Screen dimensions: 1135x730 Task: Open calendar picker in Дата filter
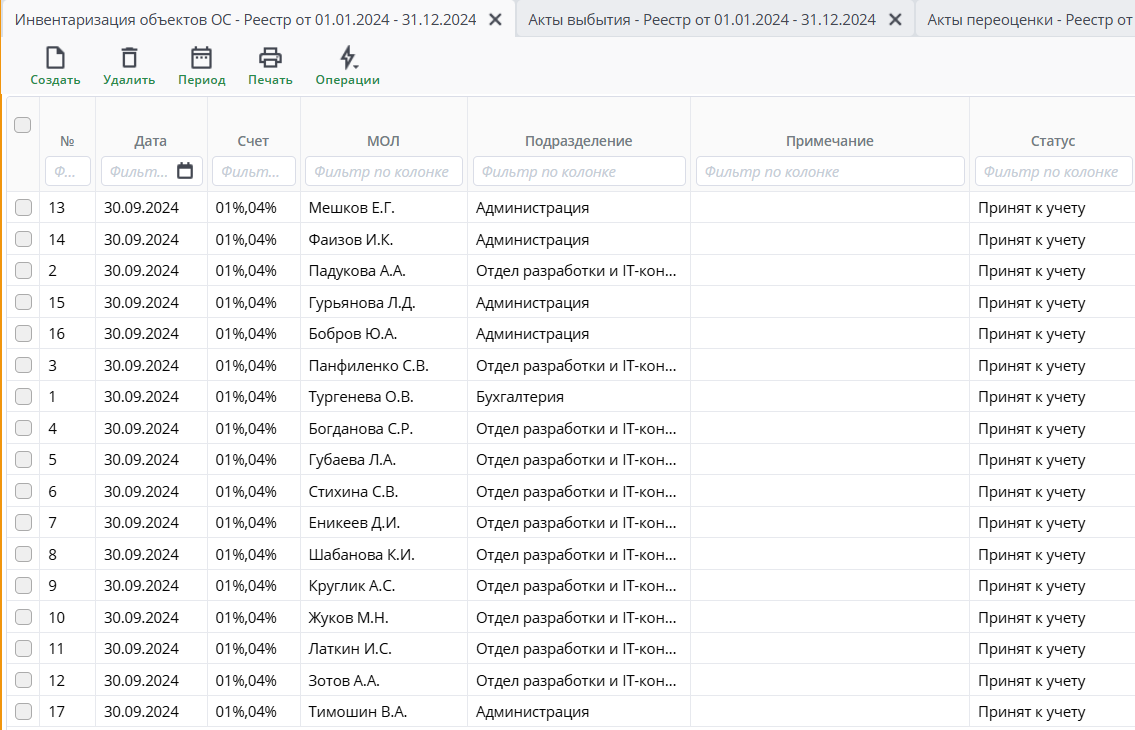185,171
